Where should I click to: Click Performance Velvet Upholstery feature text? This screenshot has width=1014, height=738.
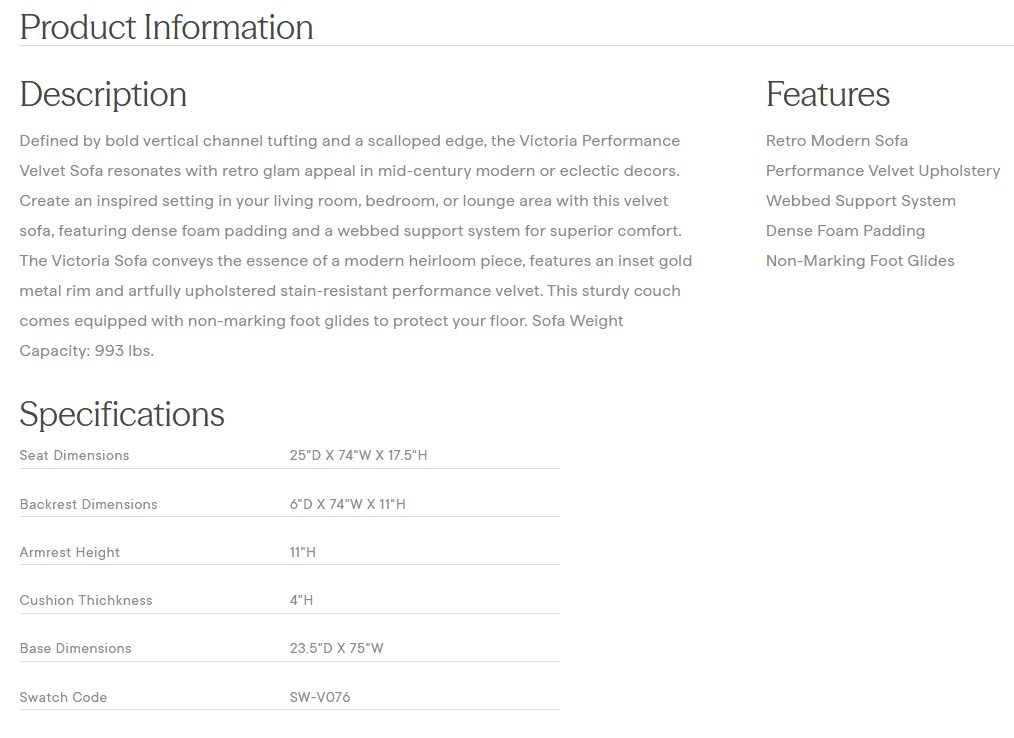click(882, 171)
